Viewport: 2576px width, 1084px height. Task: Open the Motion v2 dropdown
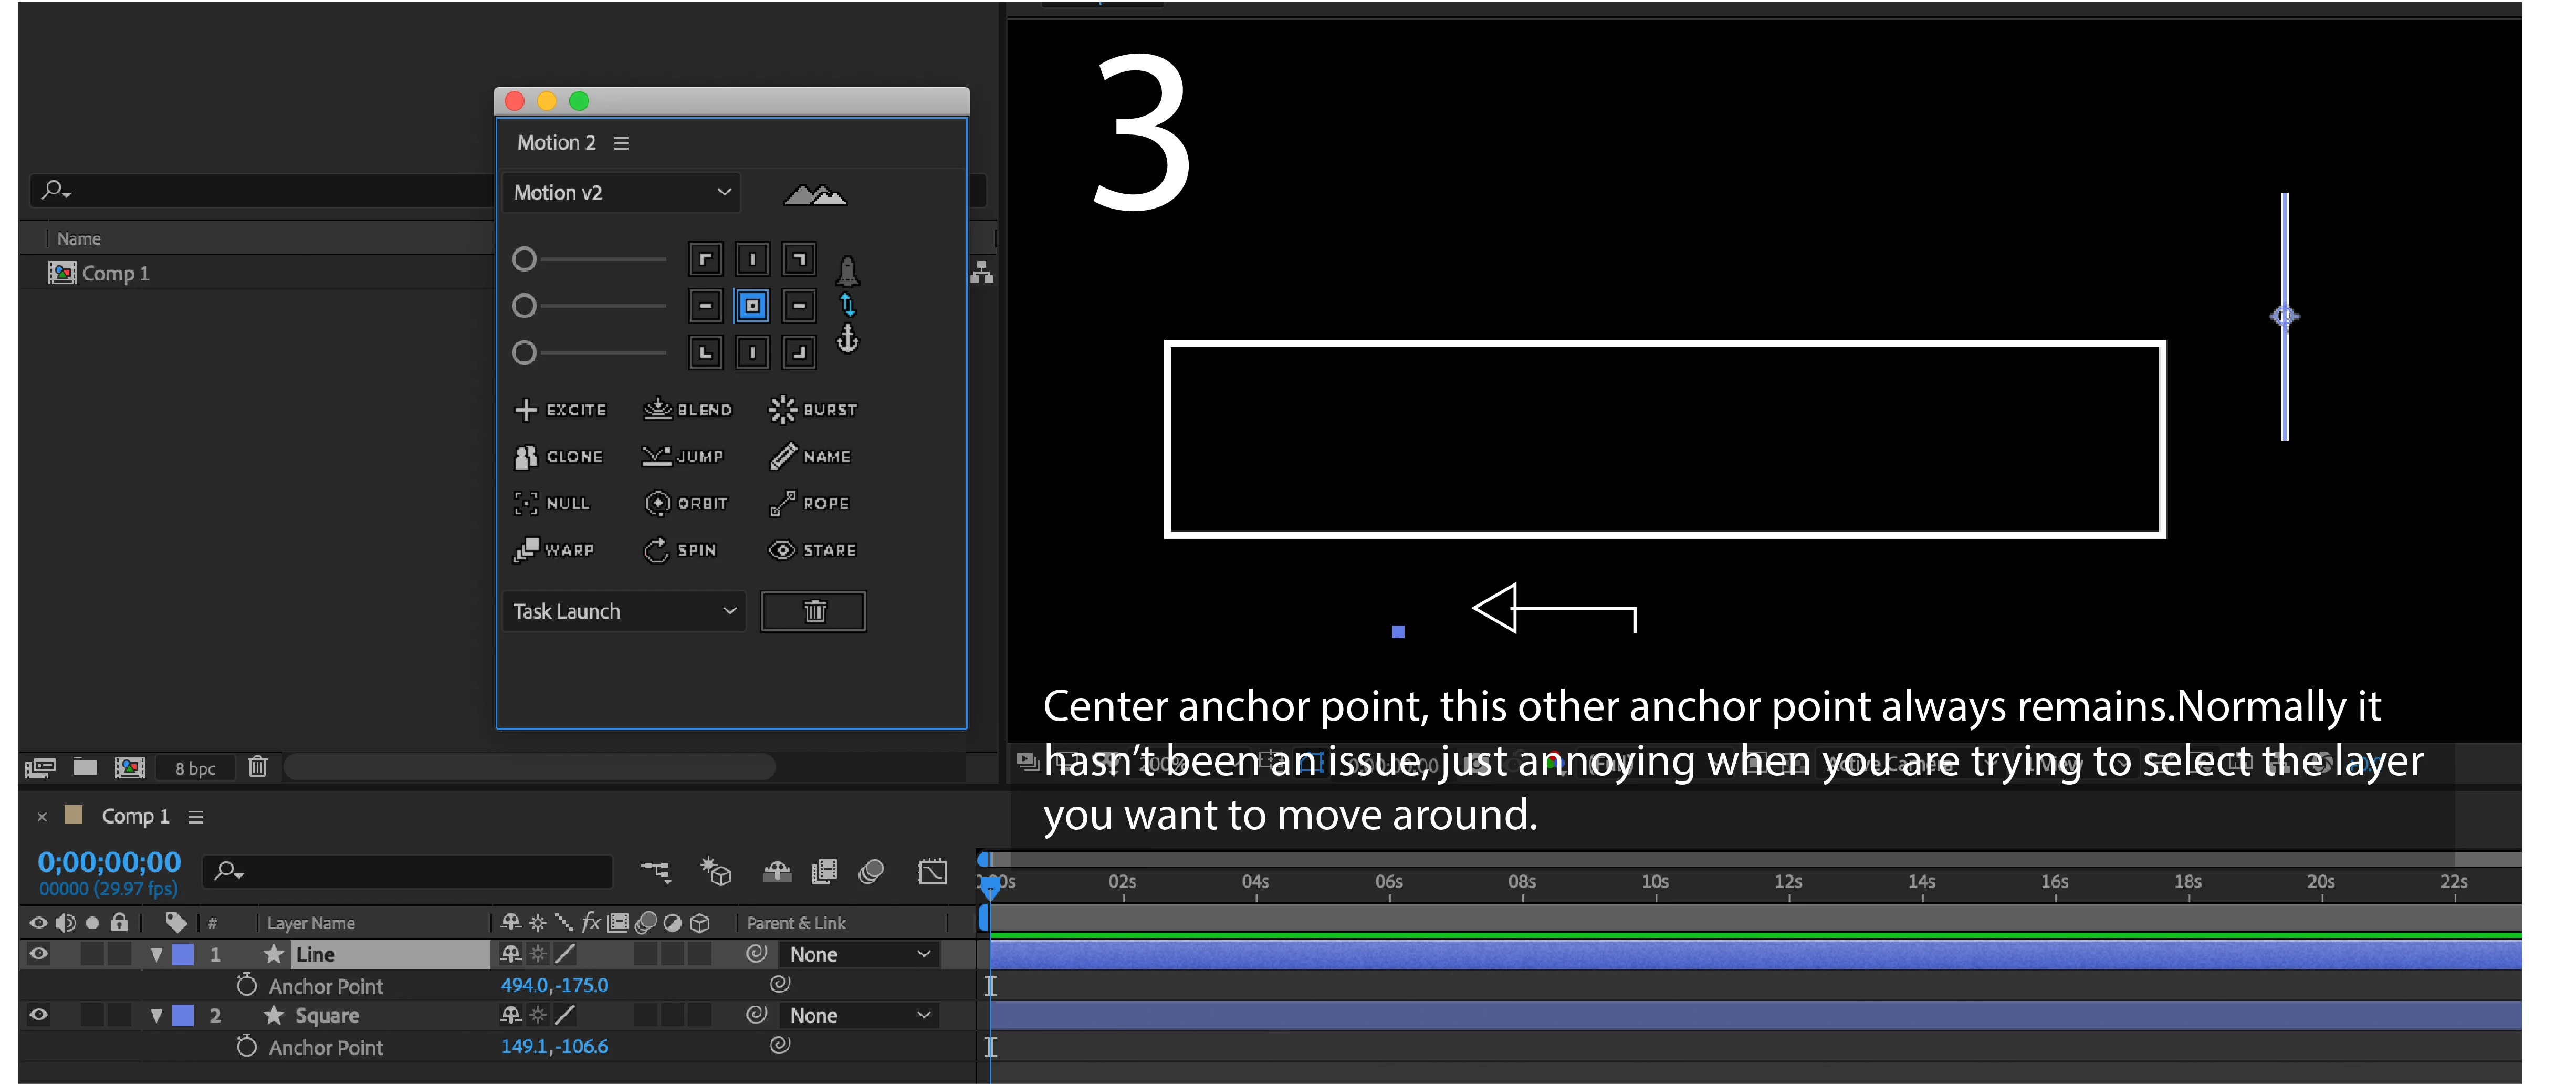tap(621, 193)
